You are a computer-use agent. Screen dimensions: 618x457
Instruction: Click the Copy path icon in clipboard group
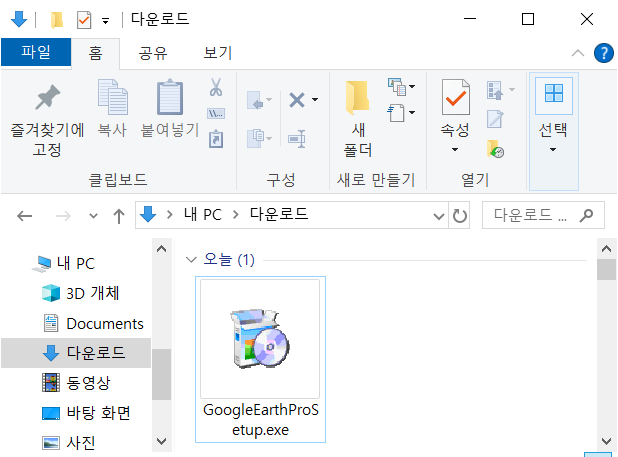(216, 114)
